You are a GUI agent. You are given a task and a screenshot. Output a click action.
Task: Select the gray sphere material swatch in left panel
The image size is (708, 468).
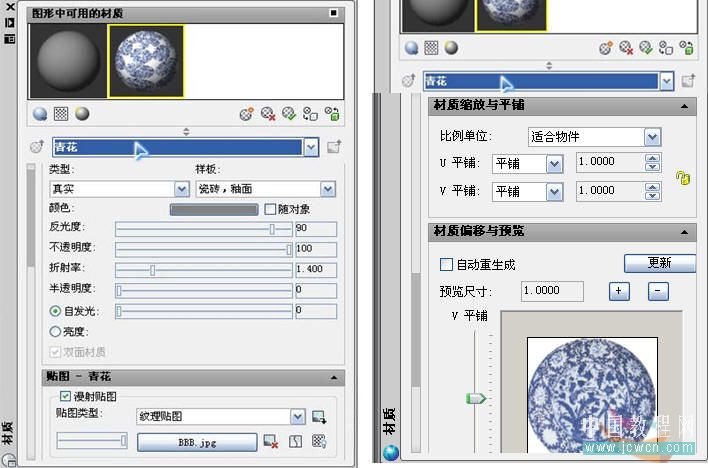68,61
